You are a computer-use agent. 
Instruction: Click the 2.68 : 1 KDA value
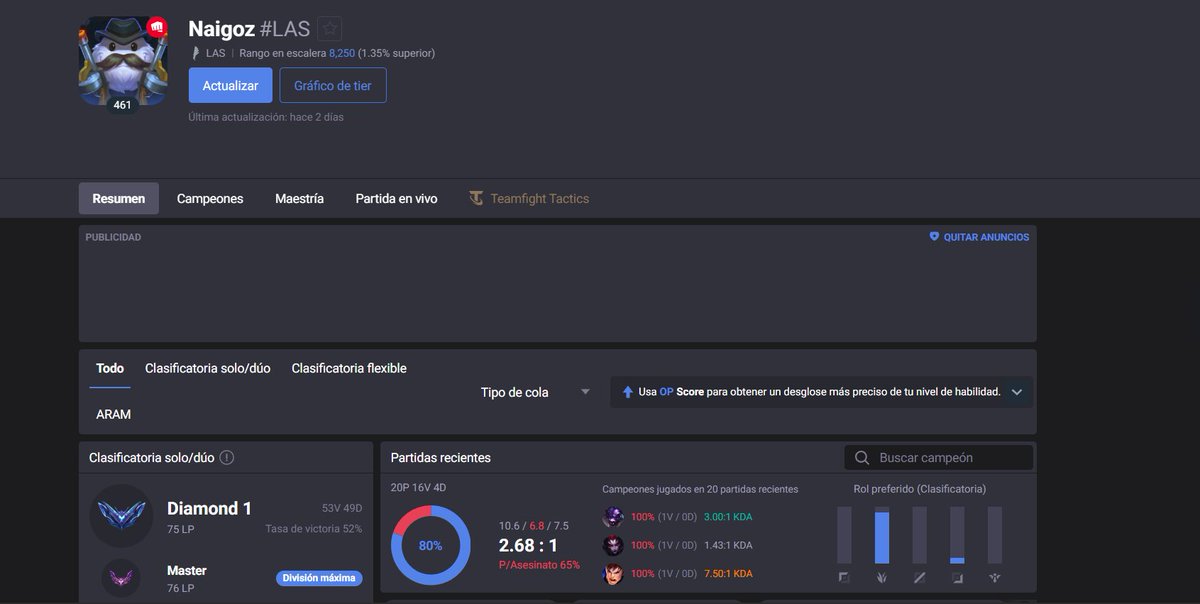(x=528, y=545)
